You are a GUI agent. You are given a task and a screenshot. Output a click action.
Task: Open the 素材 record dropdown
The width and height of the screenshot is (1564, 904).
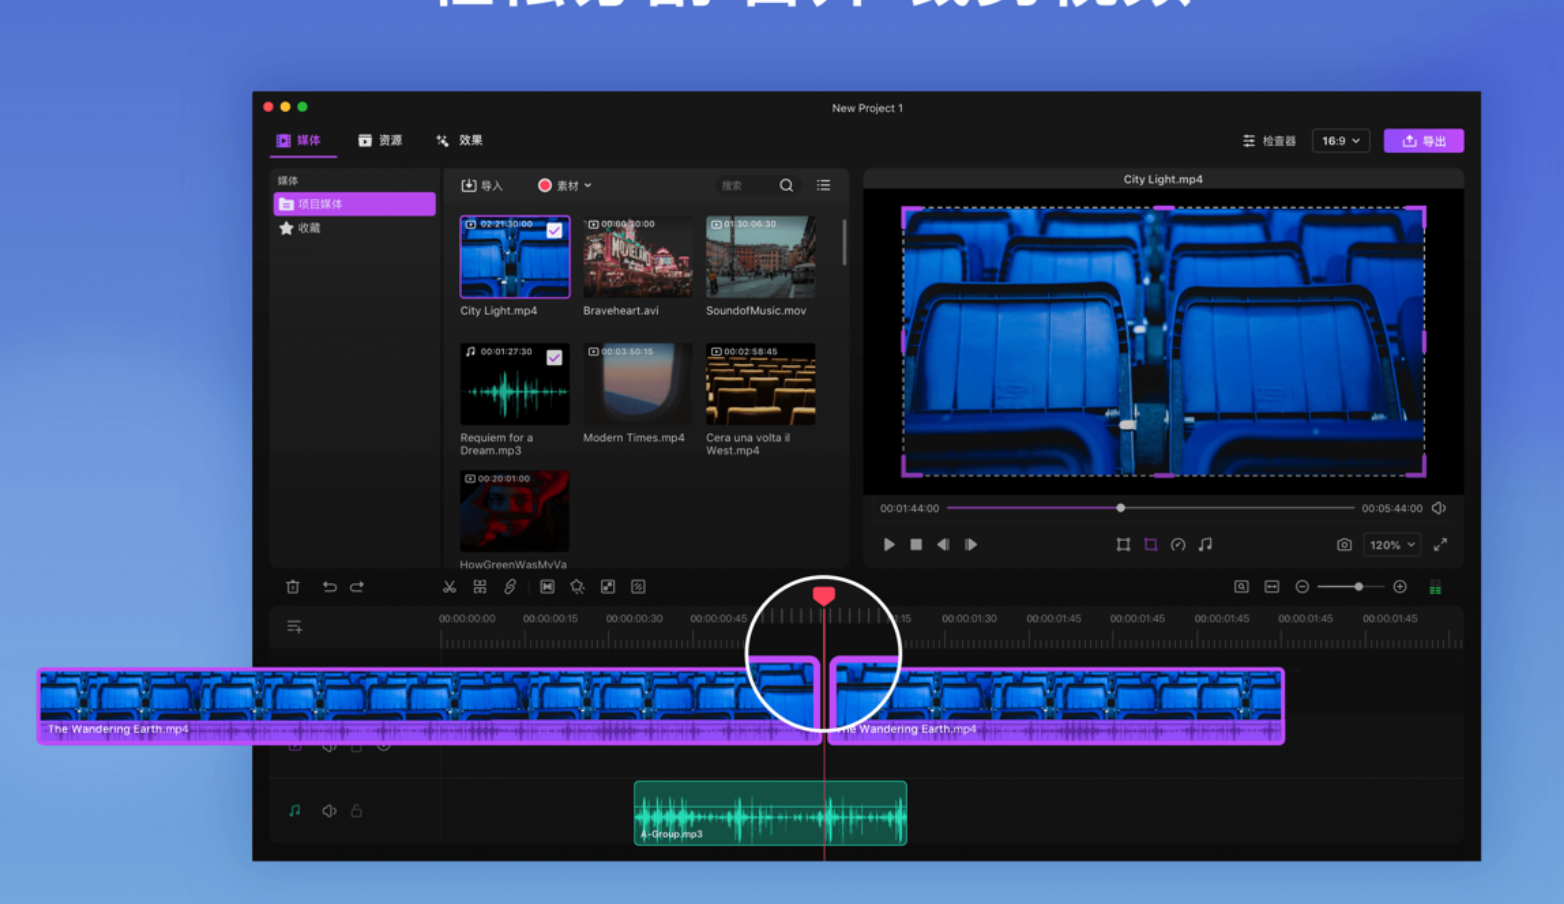(x=566, y=186)
